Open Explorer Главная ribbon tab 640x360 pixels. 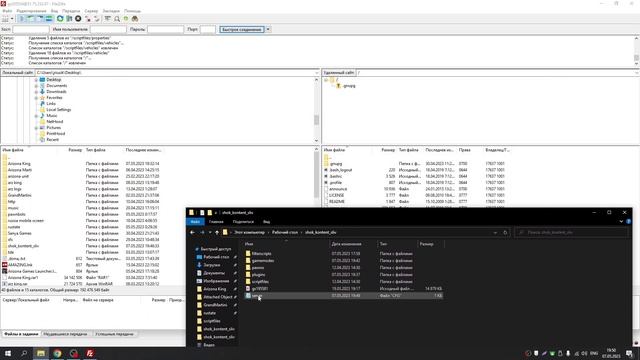[216, 222]
